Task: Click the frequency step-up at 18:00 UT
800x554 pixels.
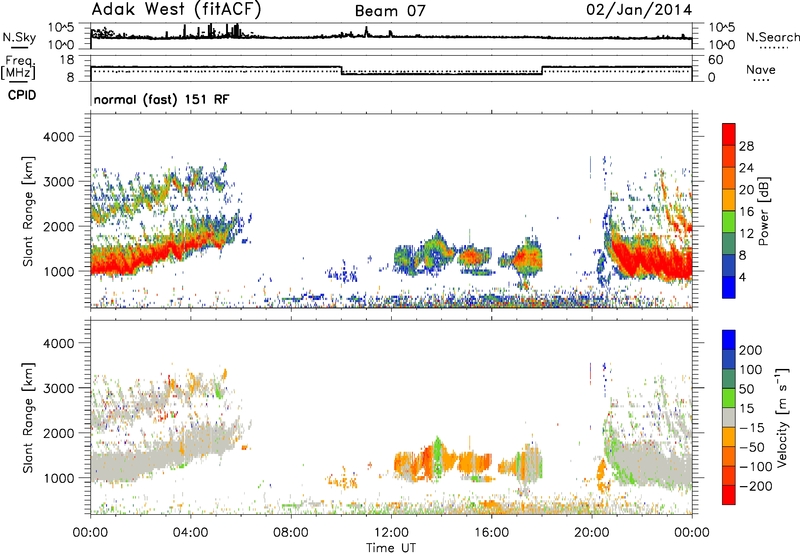Action: 542,70
